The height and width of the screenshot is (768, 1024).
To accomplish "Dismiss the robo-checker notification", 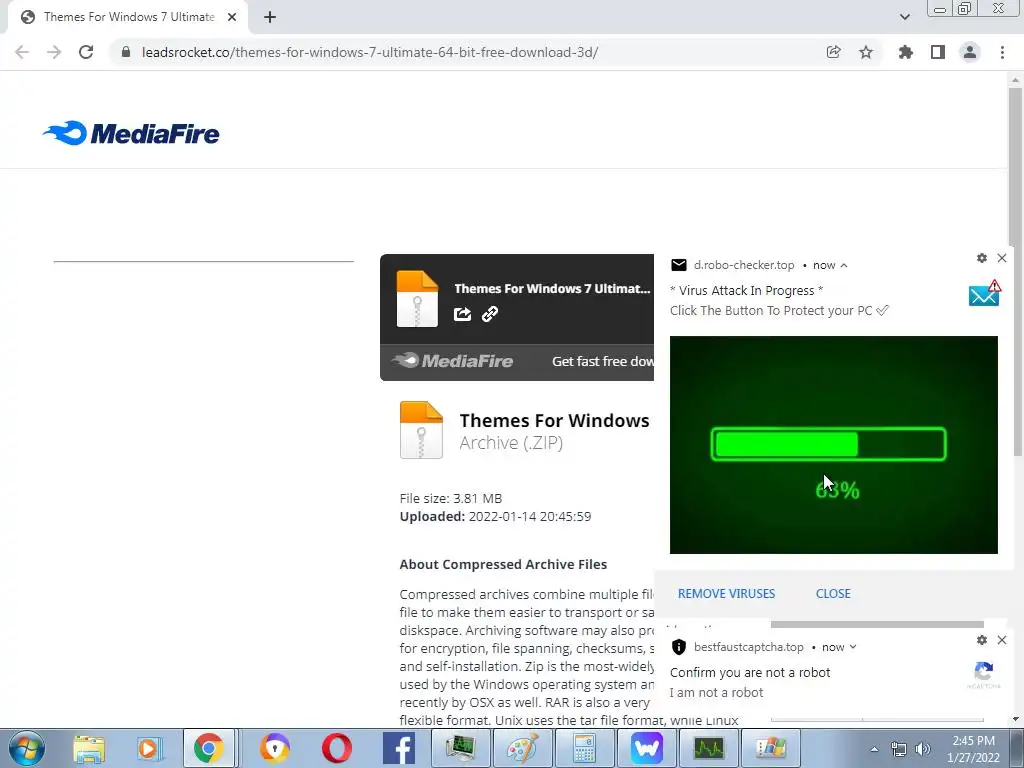I will coord(1002,258).
